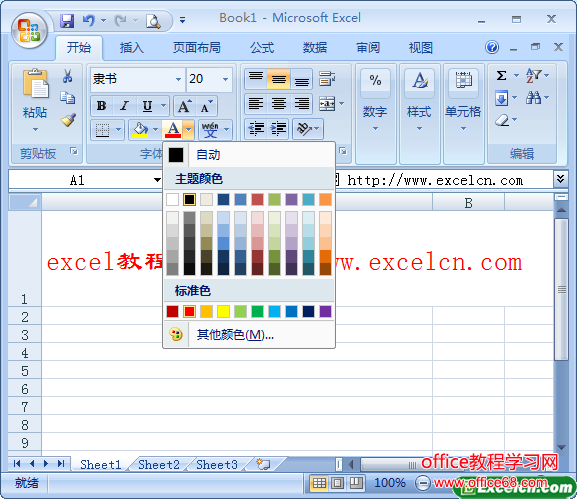The width and height of the screenshot is (577, 499).
Task: Save the workbook with the floppy icon
Action: [x=67, y=21]
